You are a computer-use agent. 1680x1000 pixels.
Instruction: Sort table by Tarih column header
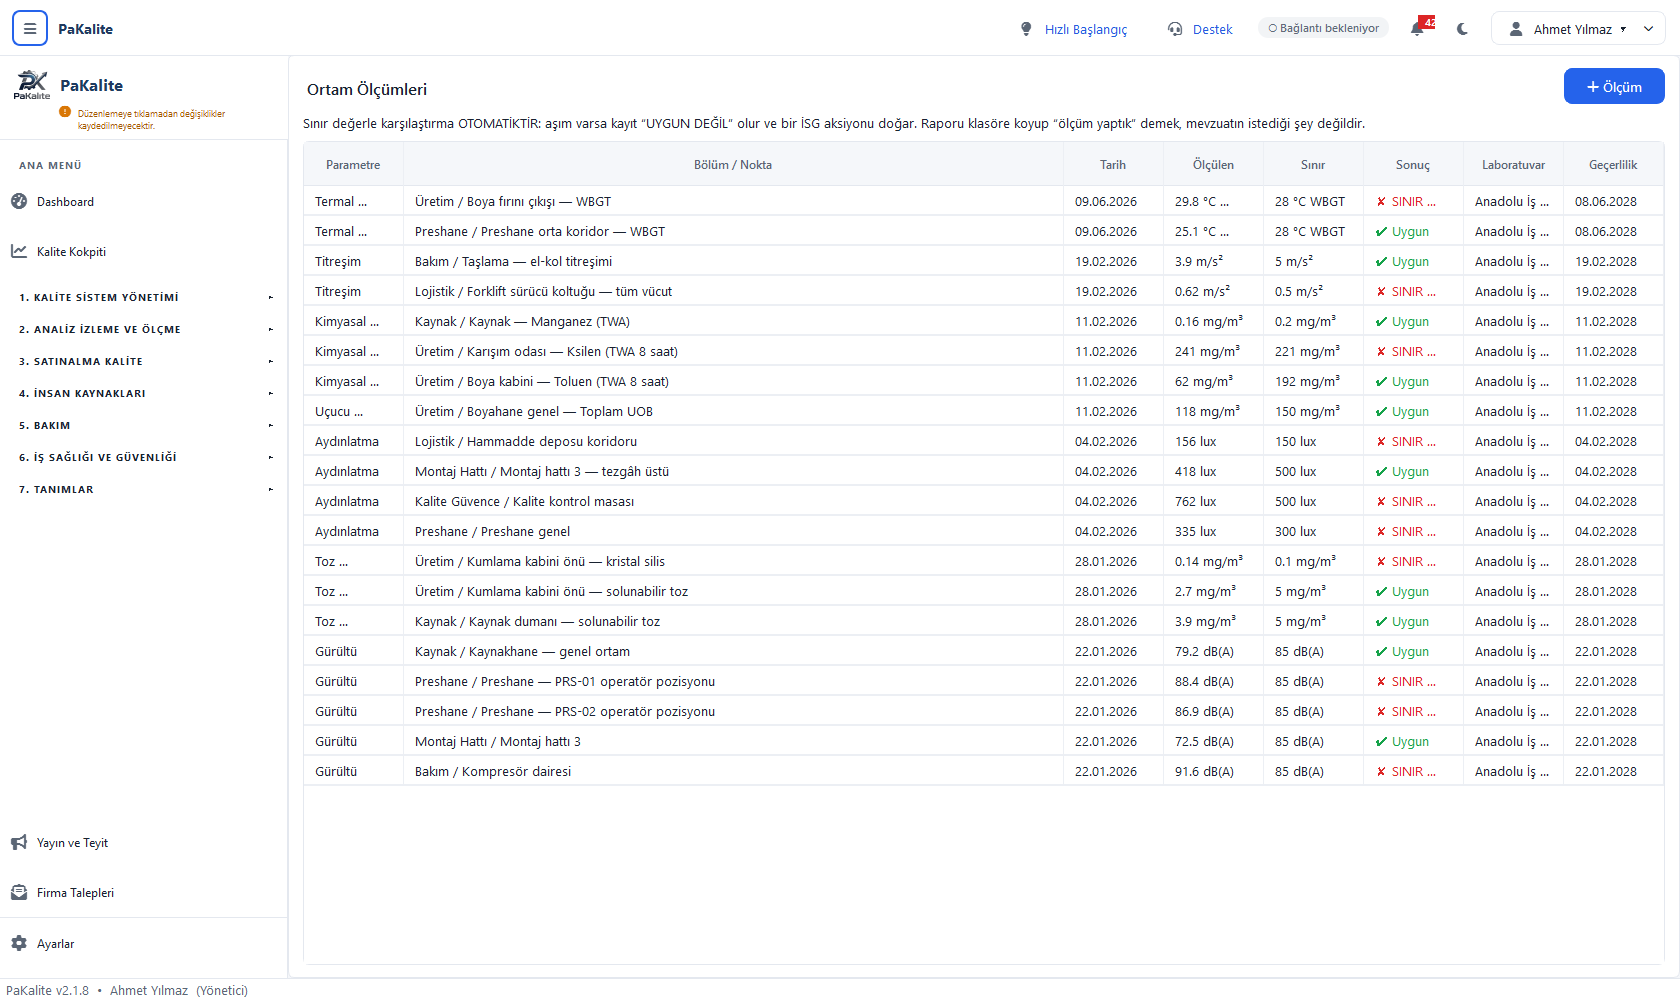[1113, 165]
